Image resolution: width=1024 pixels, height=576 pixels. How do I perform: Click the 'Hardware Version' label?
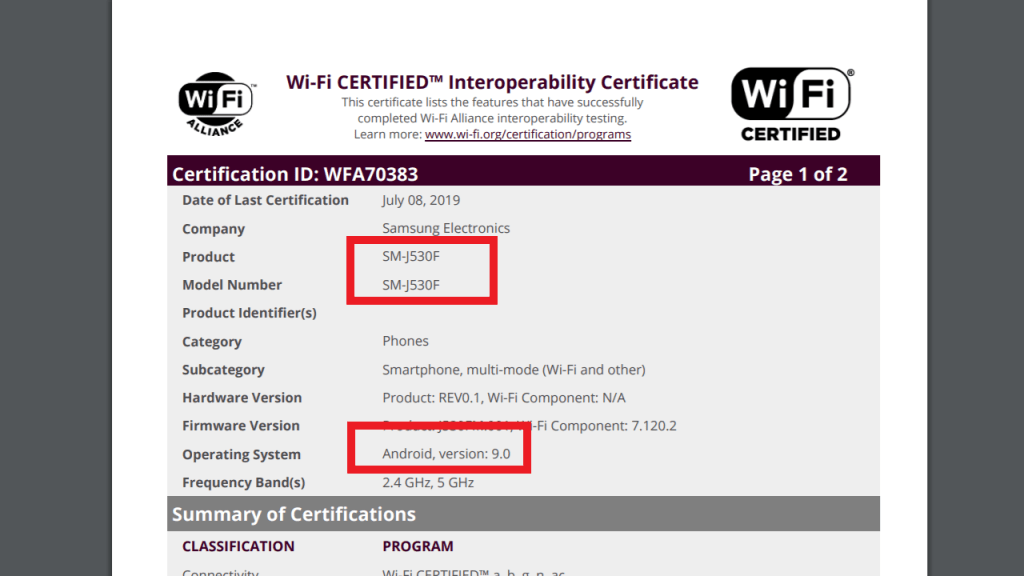point(242,398)
